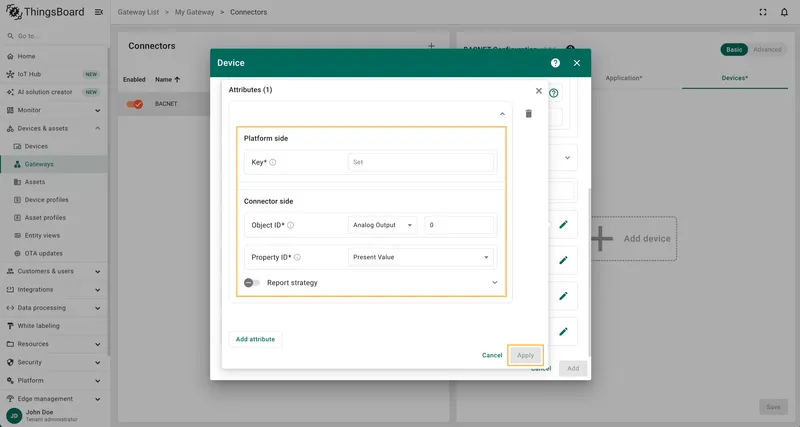This screenshot has height=427, width=800.
Task: Open Device profiles
Action: (x=54, y=199)
